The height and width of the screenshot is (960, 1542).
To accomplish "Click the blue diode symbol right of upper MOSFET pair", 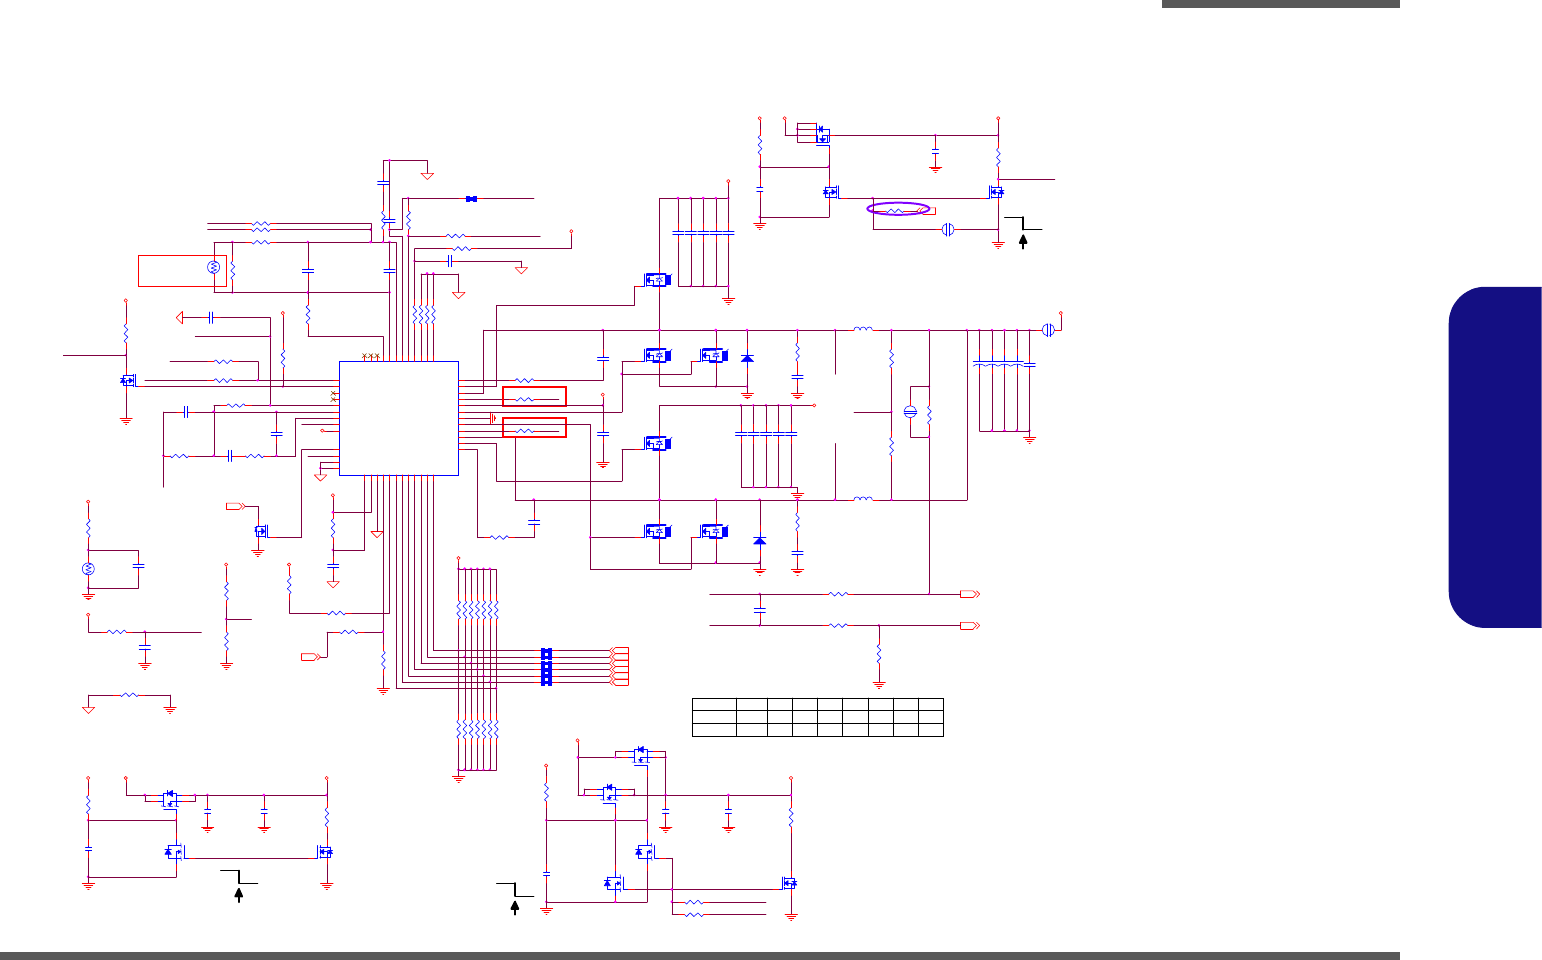I will pyautogui.click(x=746, y=358).
